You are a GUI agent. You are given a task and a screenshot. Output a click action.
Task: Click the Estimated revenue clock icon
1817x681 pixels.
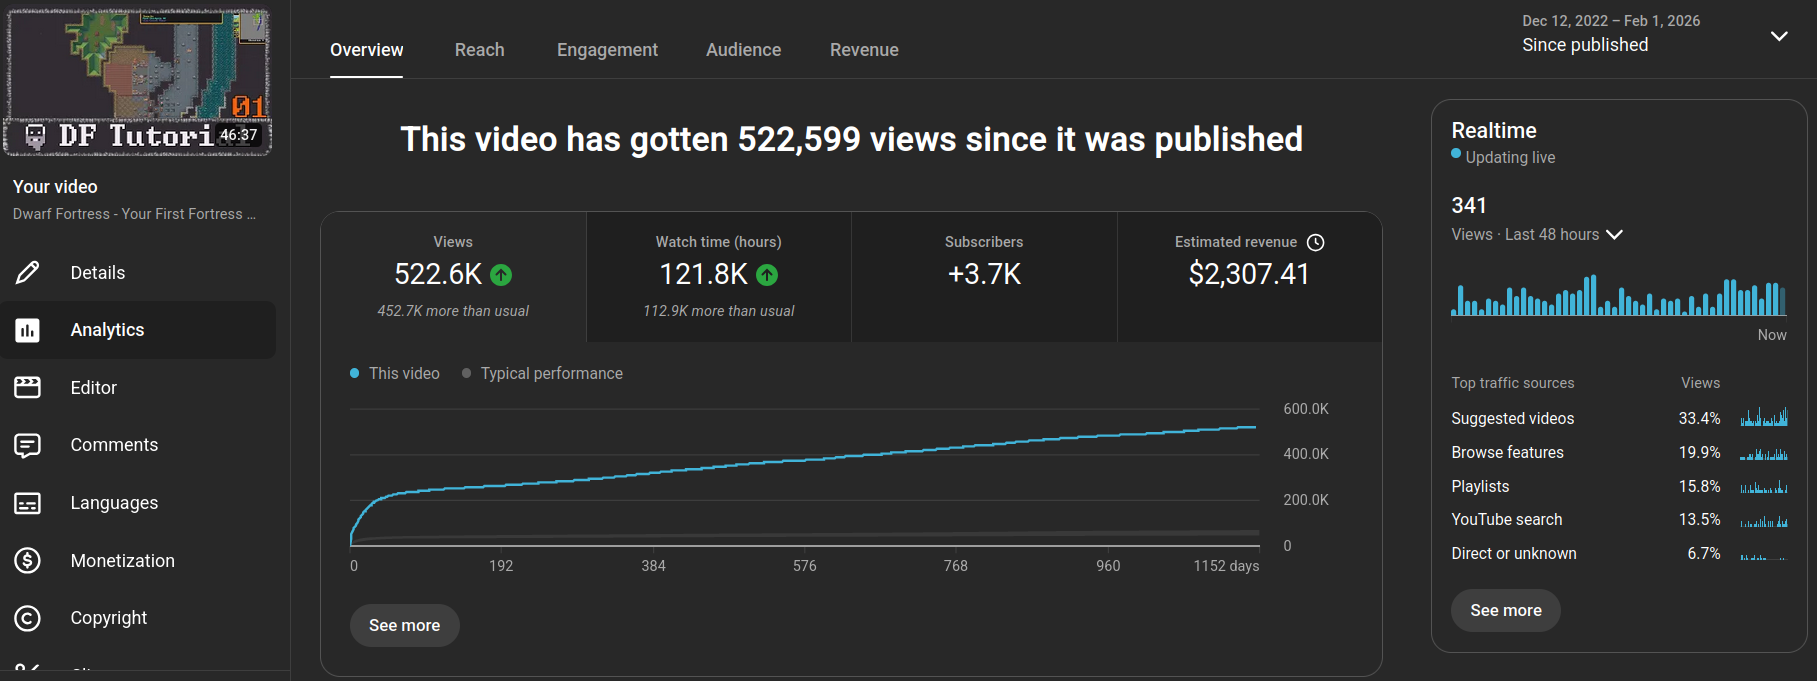tap(1316, 242)
